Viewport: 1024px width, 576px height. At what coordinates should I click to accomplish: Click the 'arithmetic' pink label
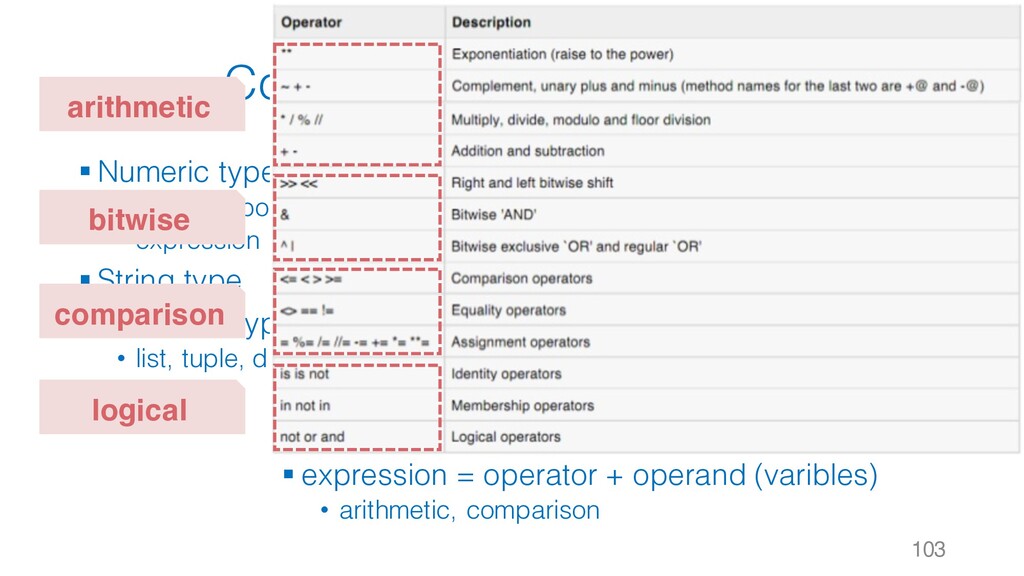[x=140, y=106]
